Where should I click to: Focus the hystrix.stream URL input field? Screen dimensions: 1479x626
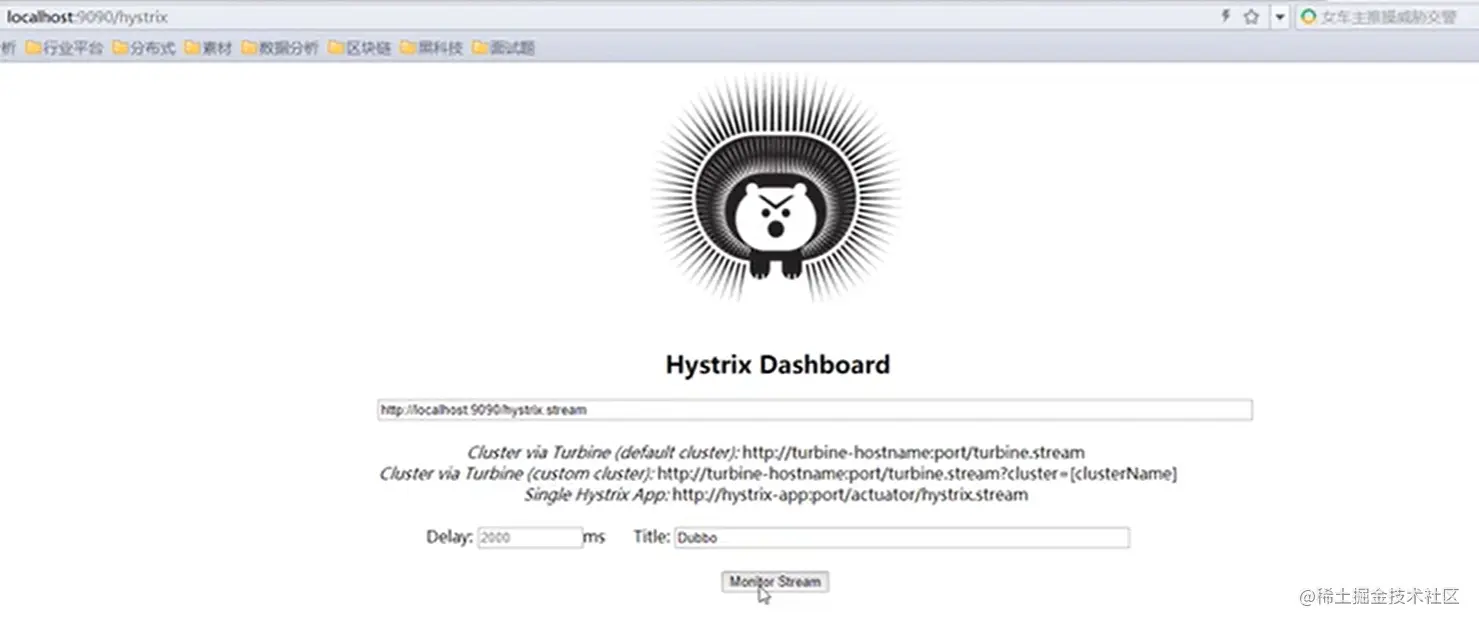click(x=814, y=410)
